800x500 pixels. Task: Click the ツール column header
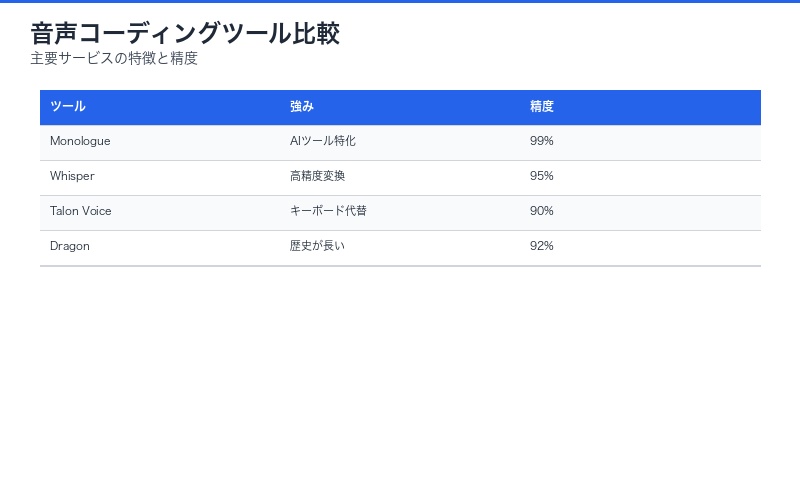pos(68,107)
